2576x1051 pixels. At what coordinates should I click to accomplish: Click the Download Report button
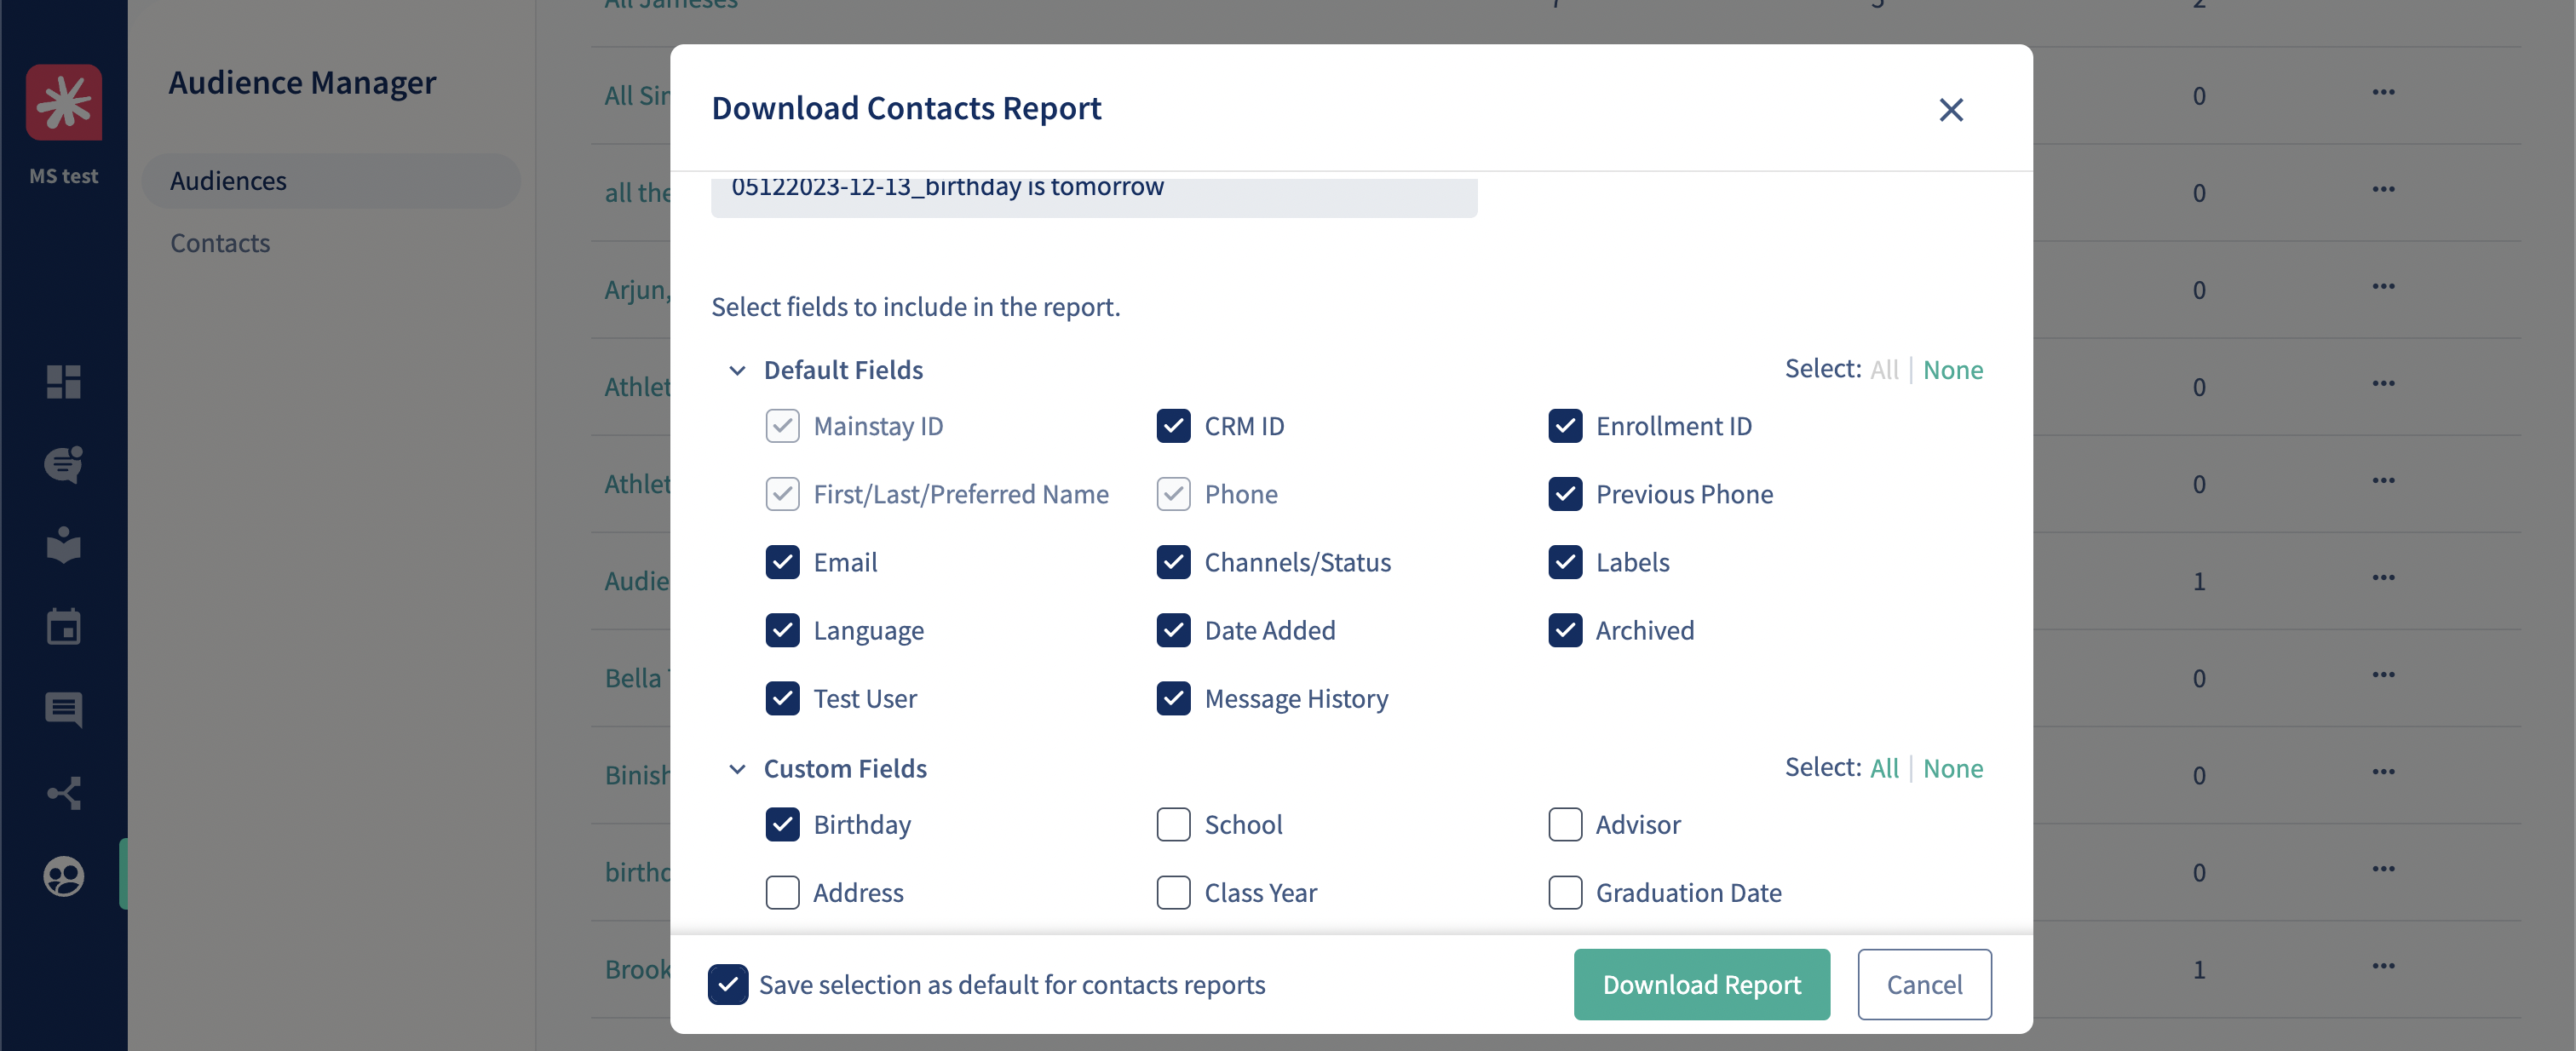click(x=1701, y=985)
